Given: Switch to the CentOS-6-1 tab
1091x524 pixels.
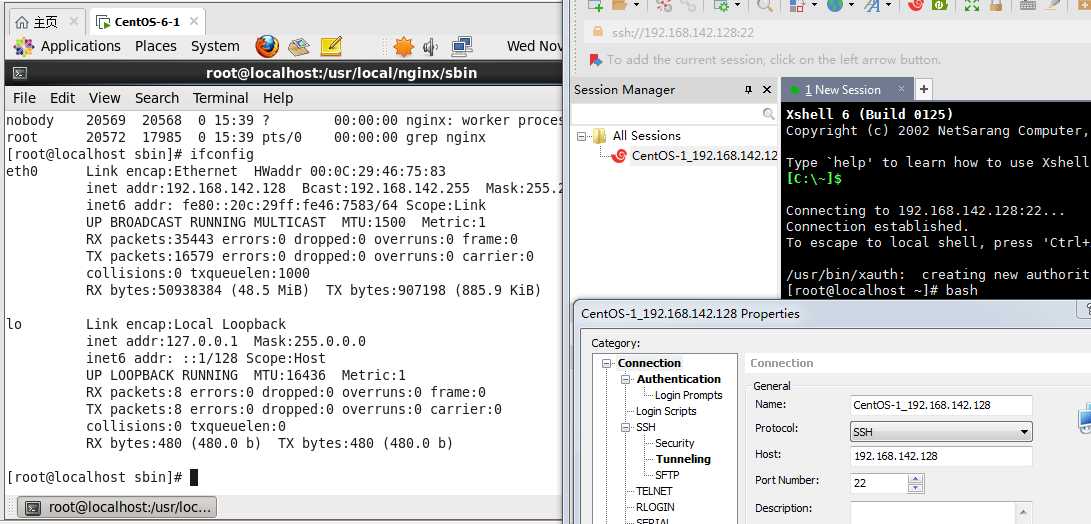Looking at the screenshot, I should coord(147,22).
